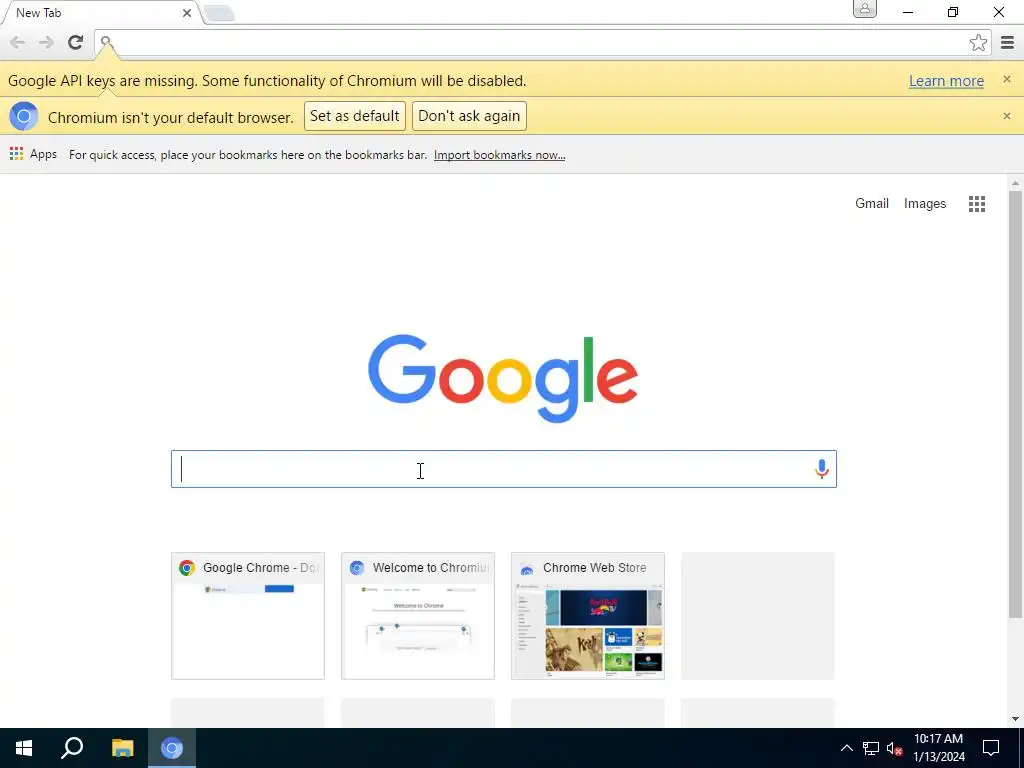Open the Chromium hamburger menu
This screenshot has height=768, width=1024.
pos(1007,43)
